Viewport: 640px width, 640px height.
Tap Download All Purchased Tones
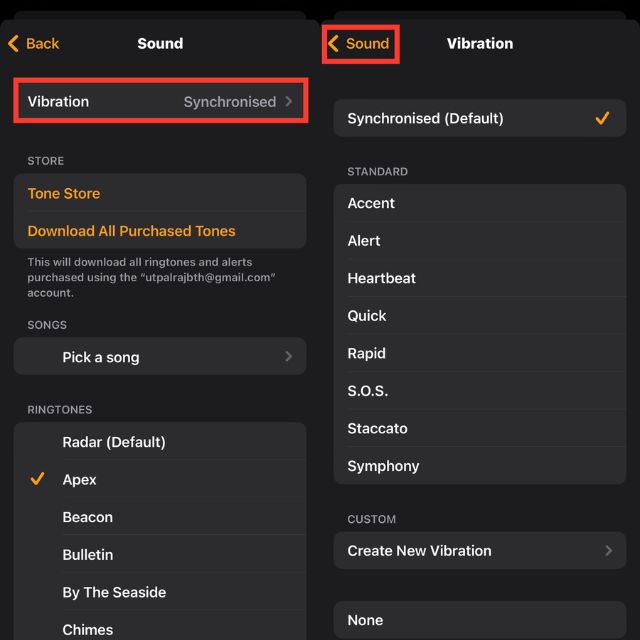click(x=131, y=231)
